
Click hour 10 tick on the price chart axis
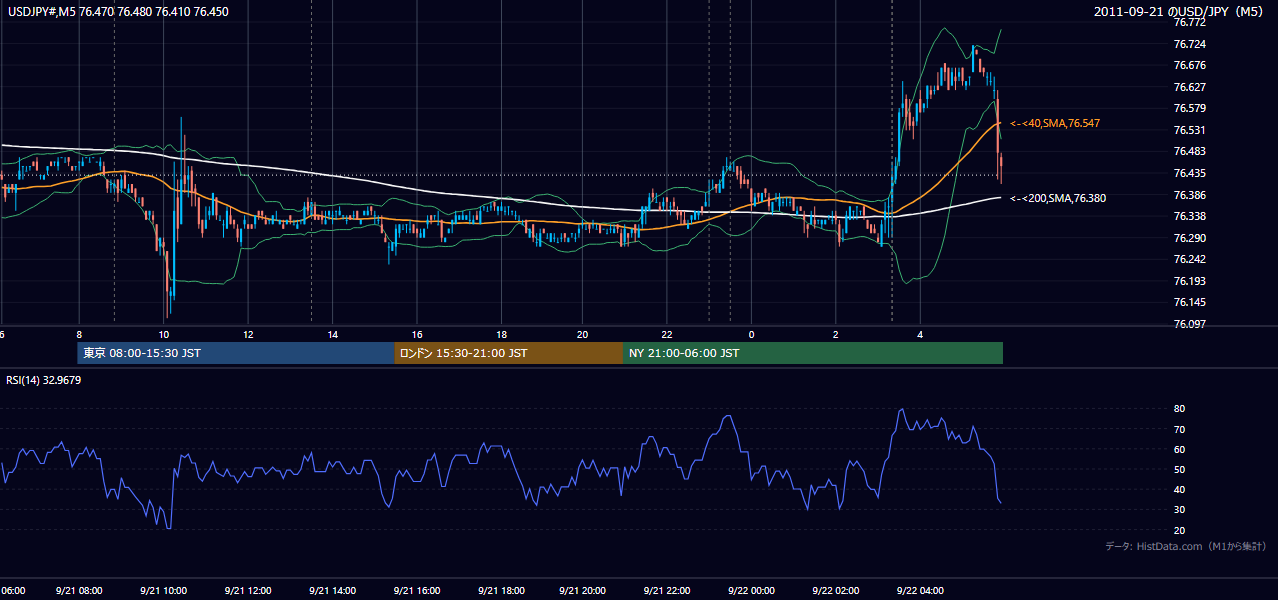(x=163, y=335)
